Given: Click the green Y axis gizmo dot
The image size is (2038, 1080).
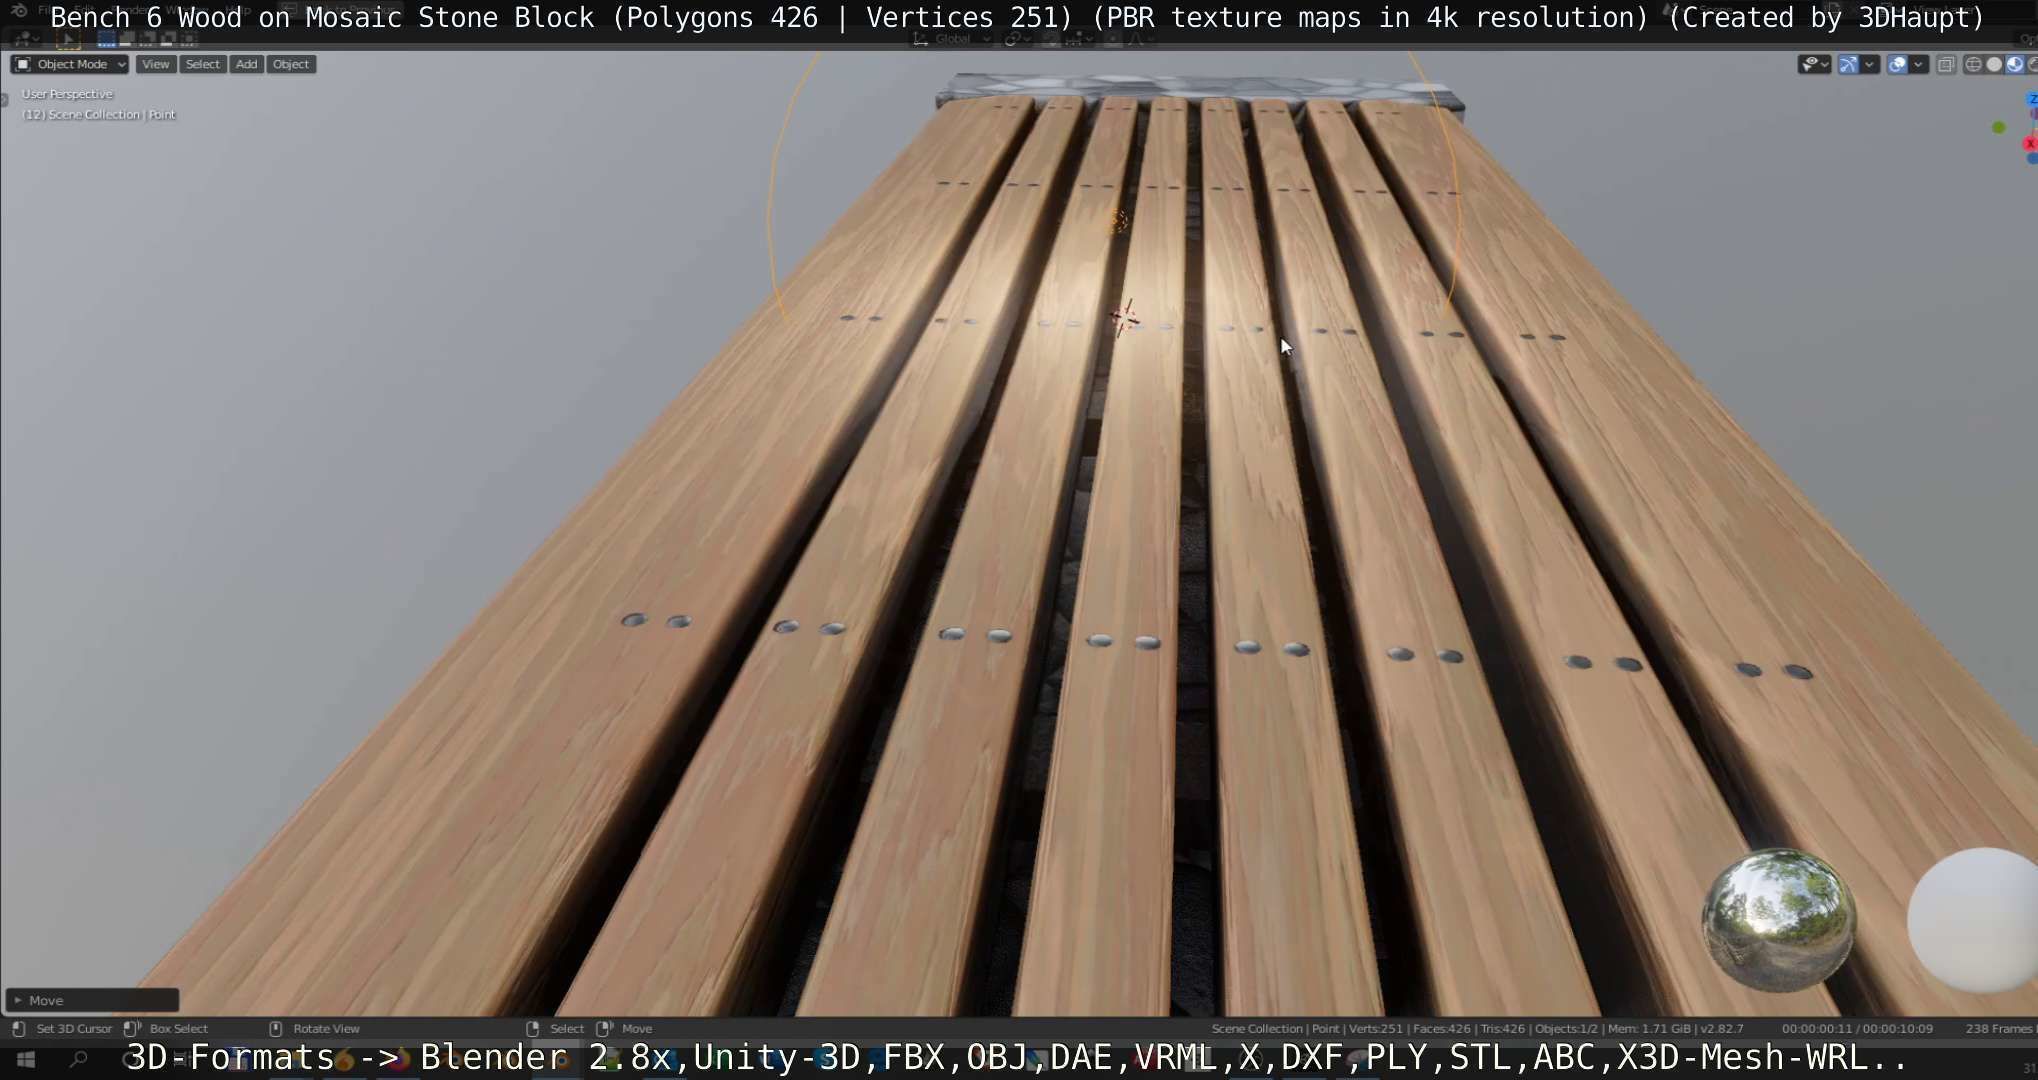Looking at the screenshot, I should pos(1999,127).
